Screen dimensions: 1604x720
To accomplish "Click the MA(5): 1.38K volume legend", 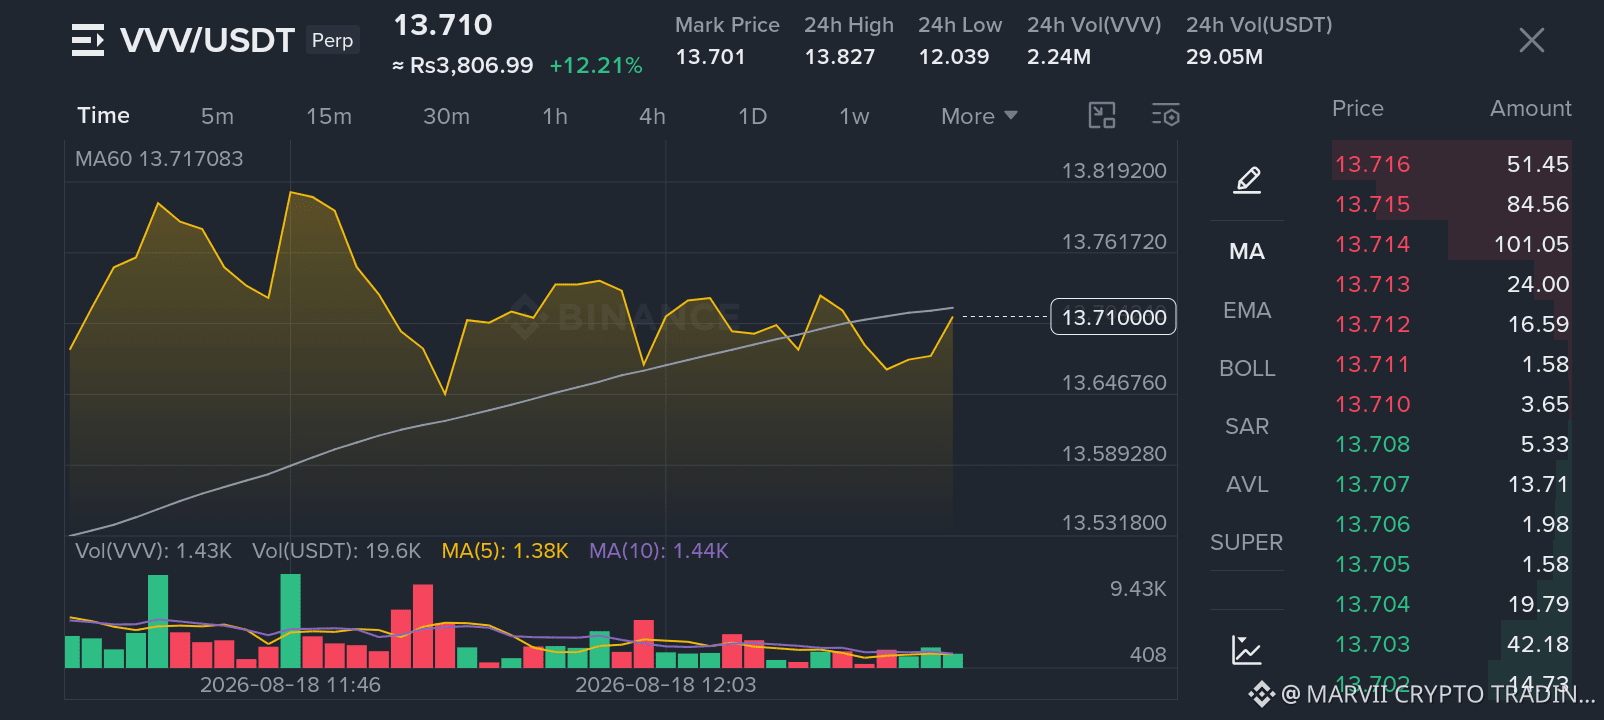I will tap(505, 551).
